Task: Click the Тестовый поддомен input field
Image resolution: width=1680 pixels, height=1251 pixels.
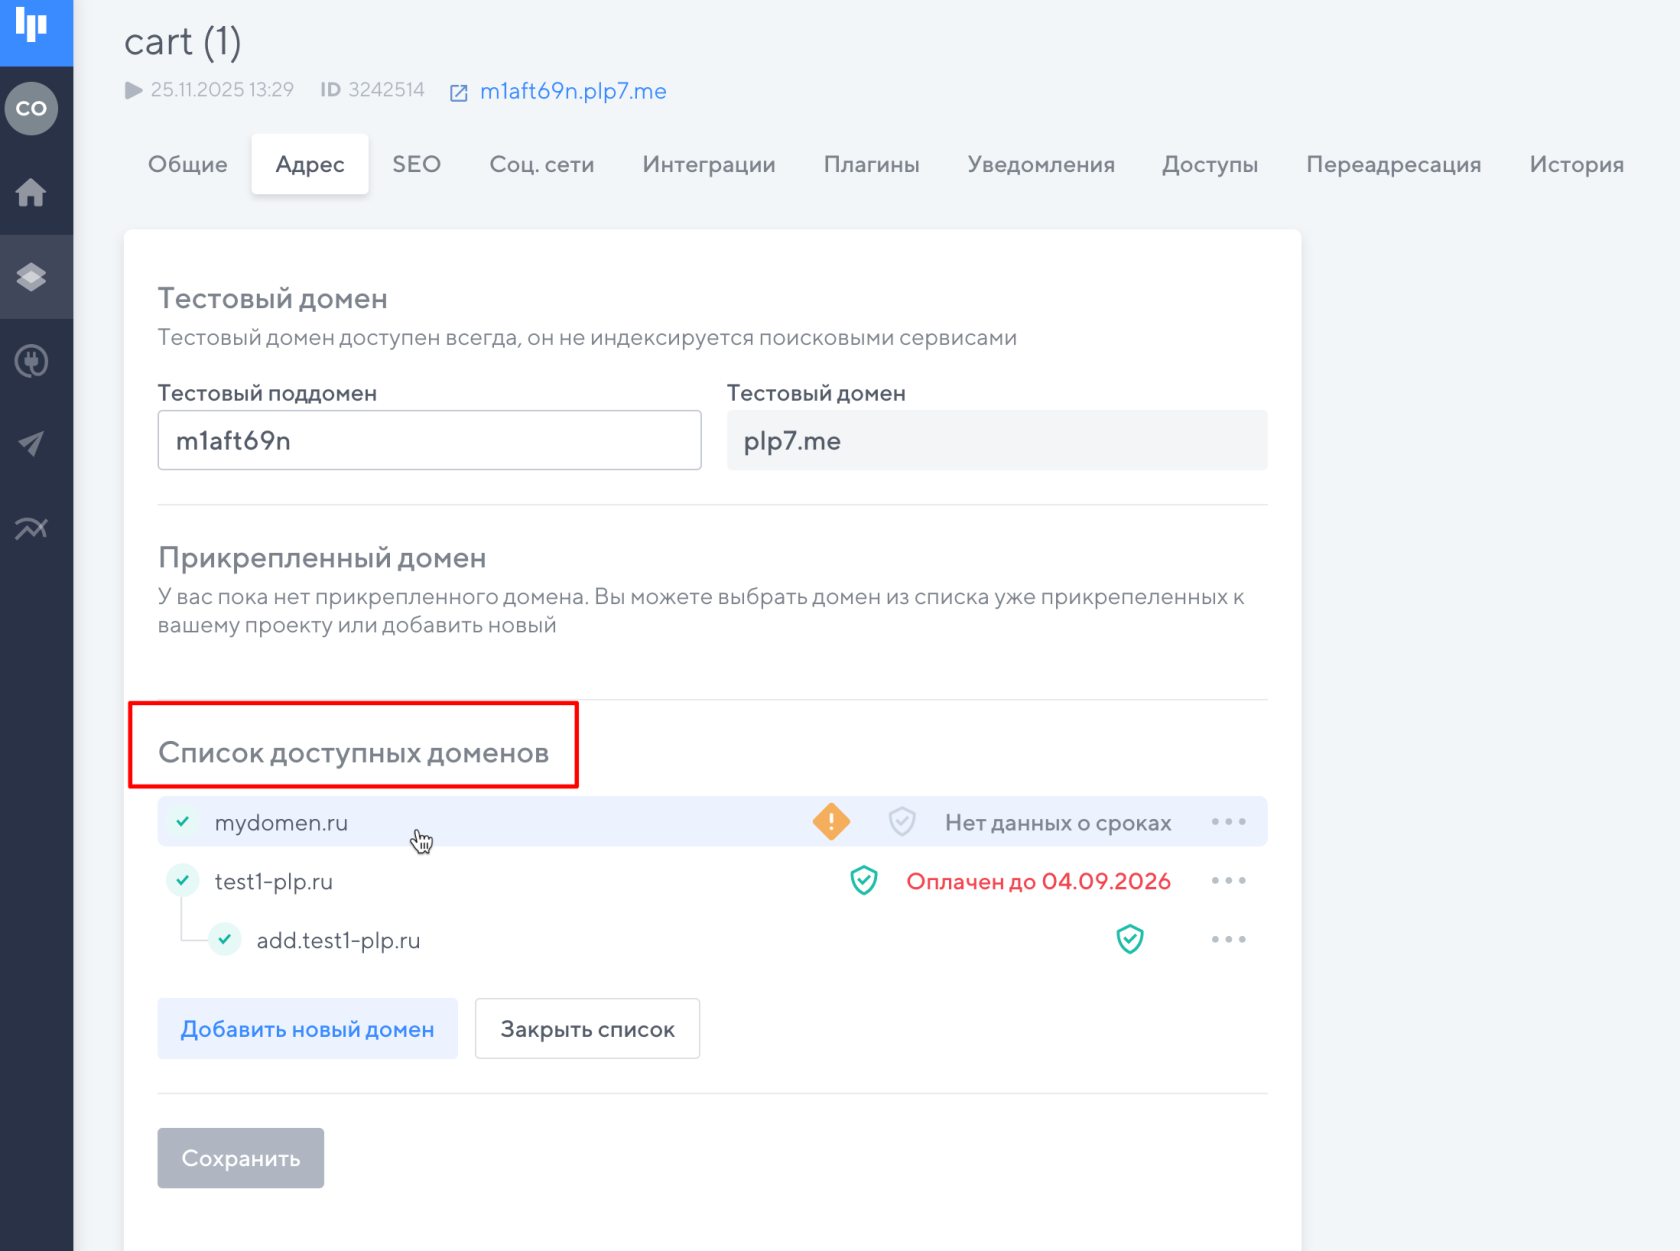Action: (429, 441)
